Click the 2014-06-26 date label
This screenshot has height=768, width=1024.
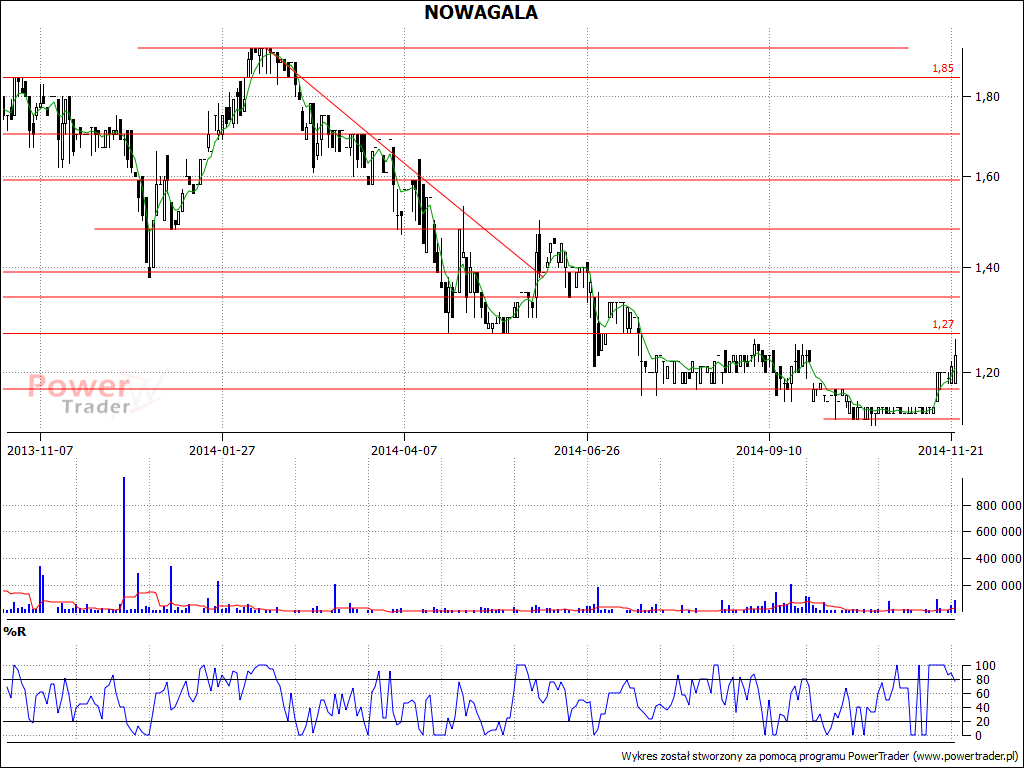[586, 451]
